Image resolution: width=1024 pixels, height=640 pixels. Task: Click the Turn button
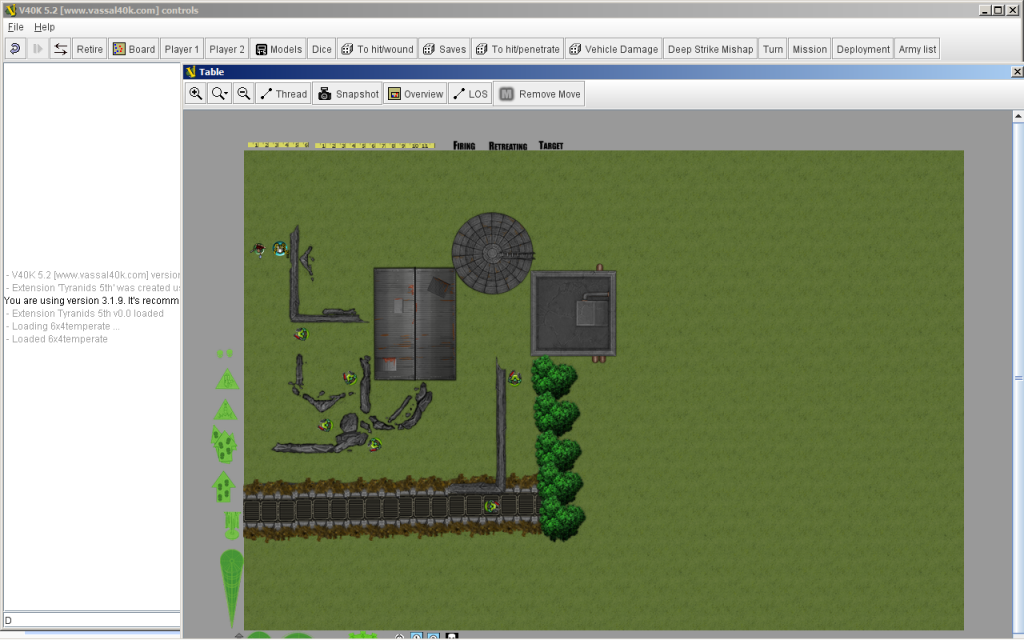pyautogui.click(x=773, y=49)
